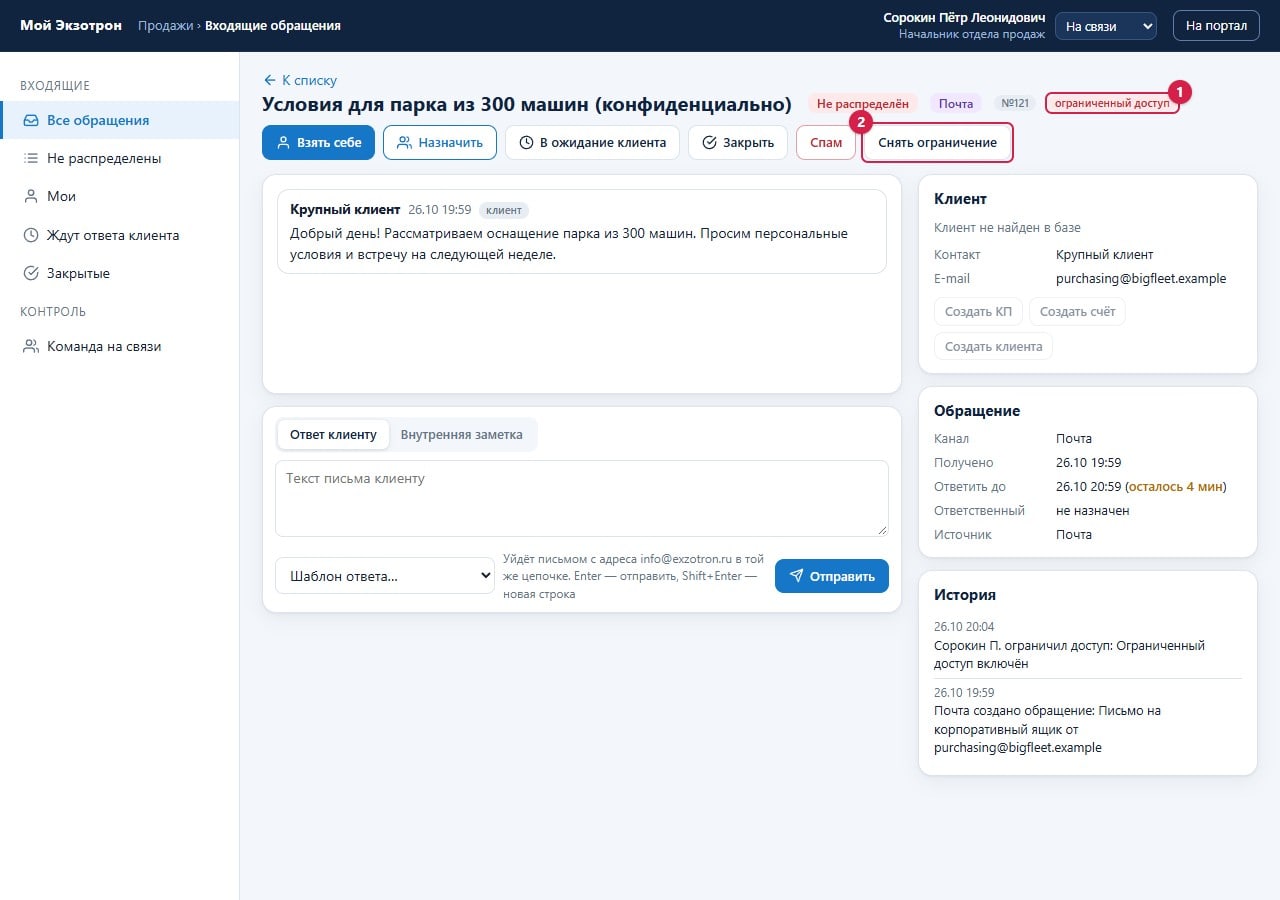Click the не назначен responsible value

[x=1093, y=511]
